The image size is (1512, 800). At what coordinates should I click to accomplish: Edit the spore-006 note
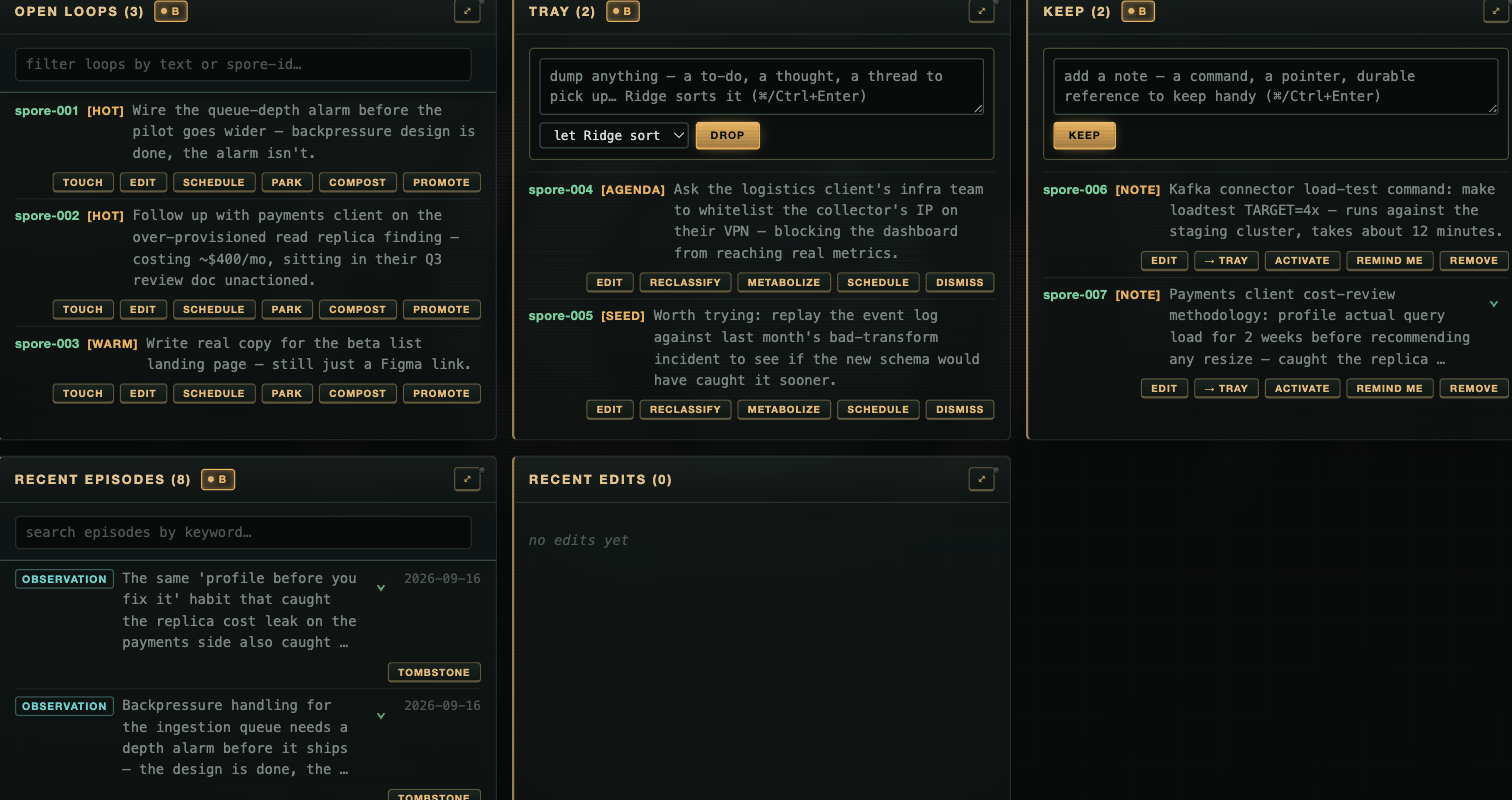pyautogui.click(x=1165, y=260)
